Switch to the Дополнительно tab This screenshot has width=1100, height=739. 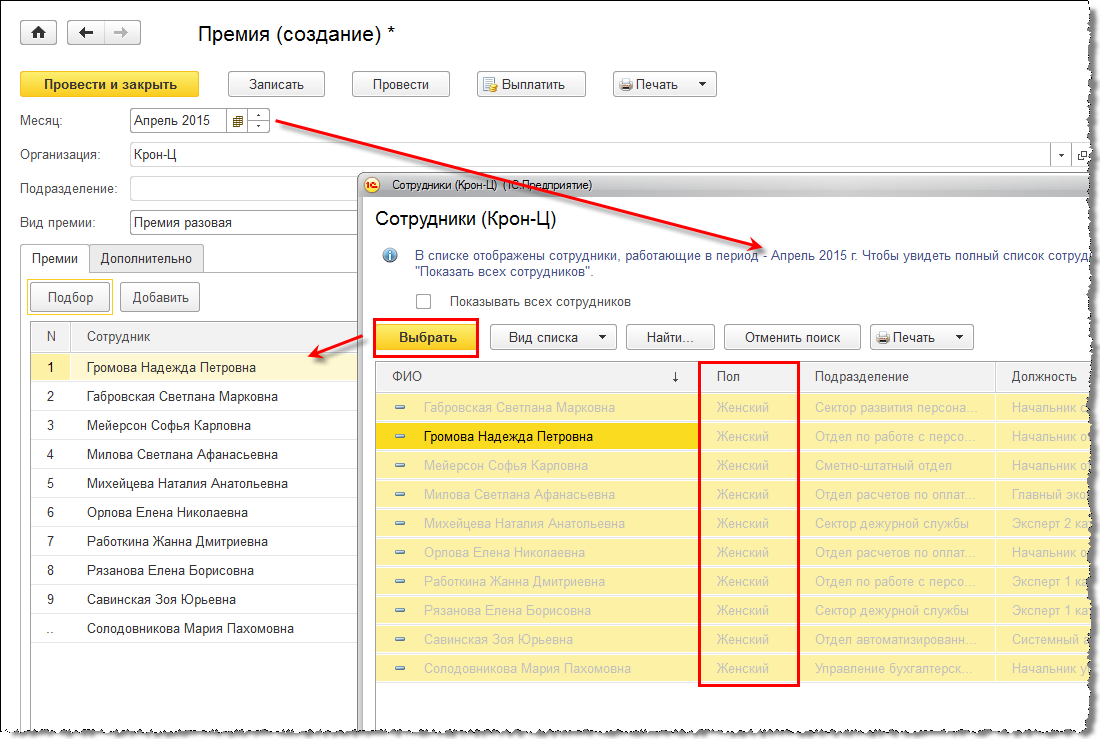[146, 258]
